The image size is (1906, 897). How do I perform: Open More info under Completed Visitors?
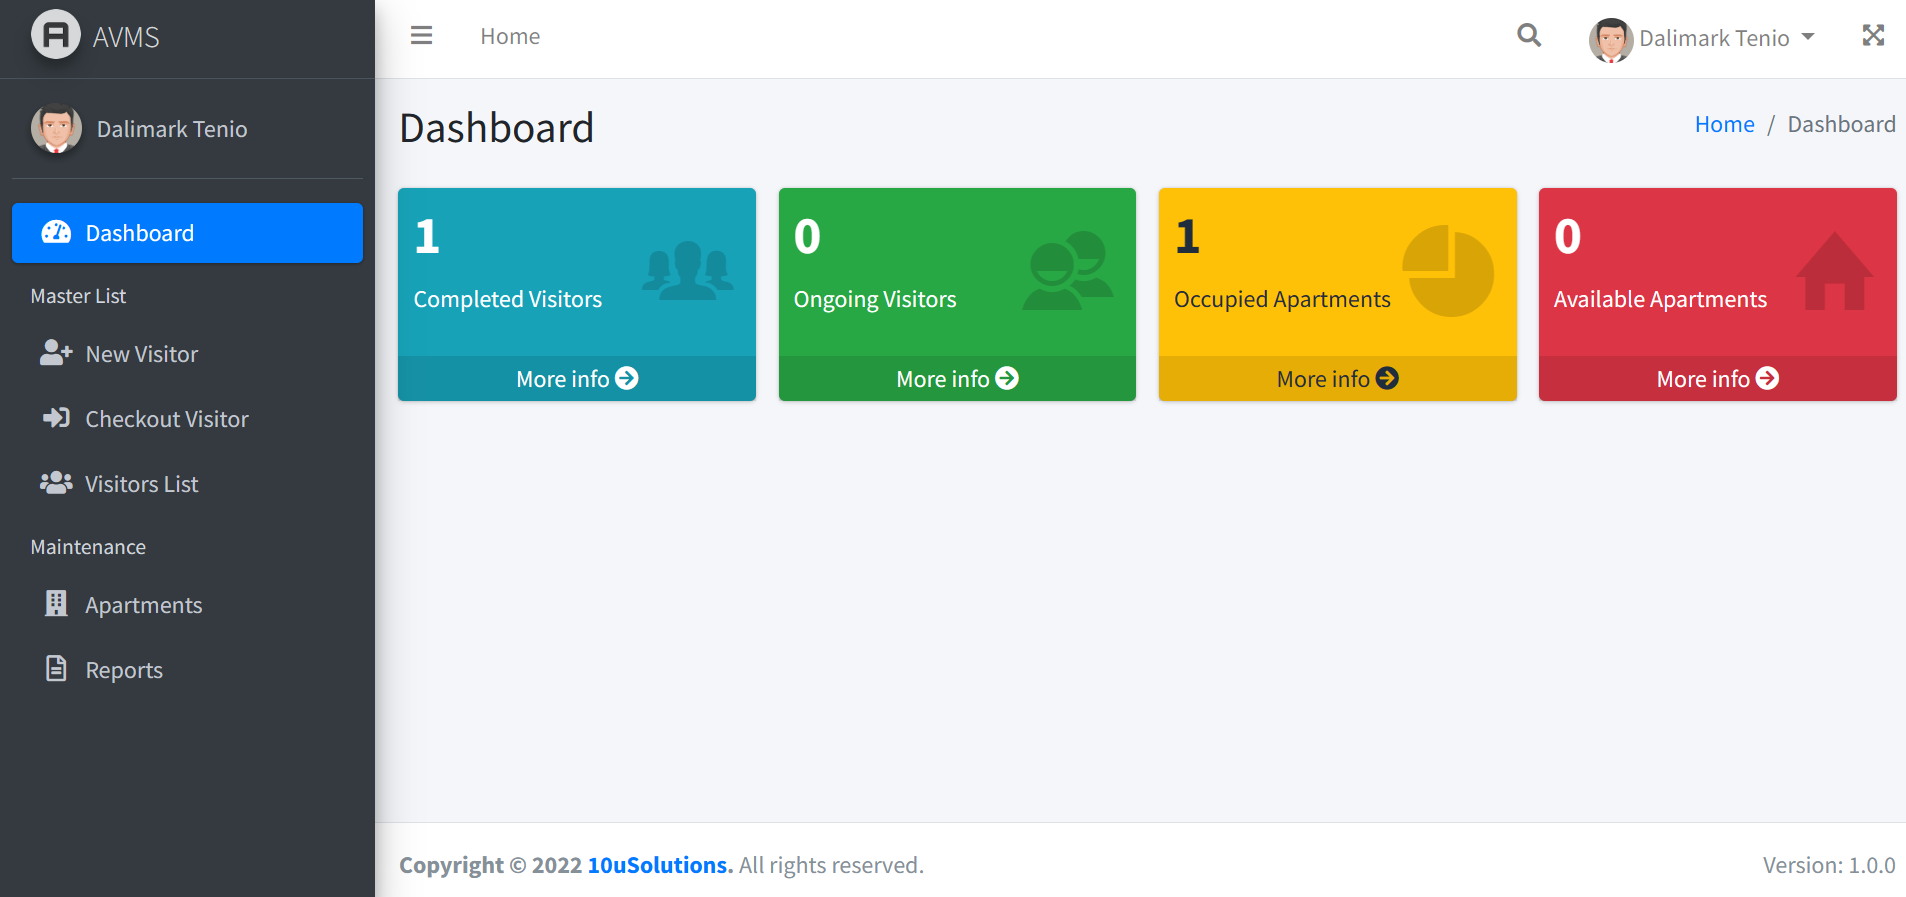(x=577, y=379)
